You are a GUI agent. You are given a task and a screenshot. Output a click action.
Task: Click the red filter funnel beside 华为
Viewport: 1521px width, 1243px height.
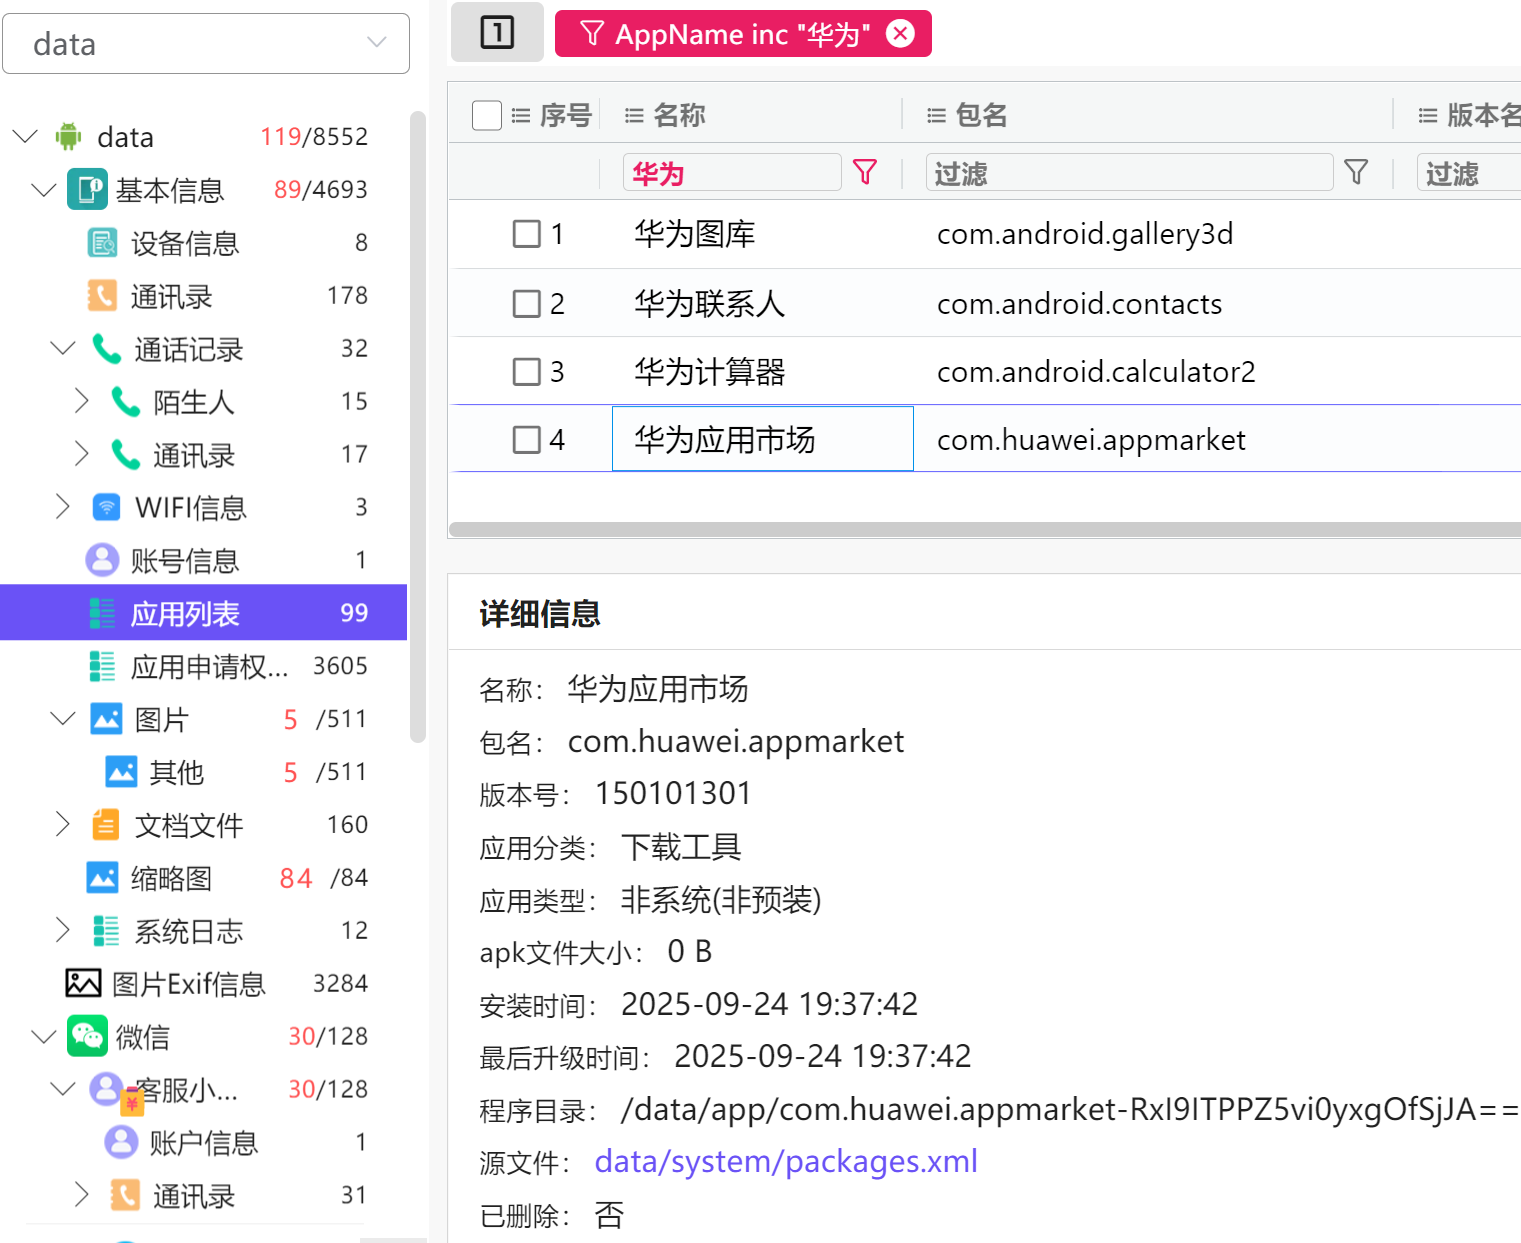[865, 172]
